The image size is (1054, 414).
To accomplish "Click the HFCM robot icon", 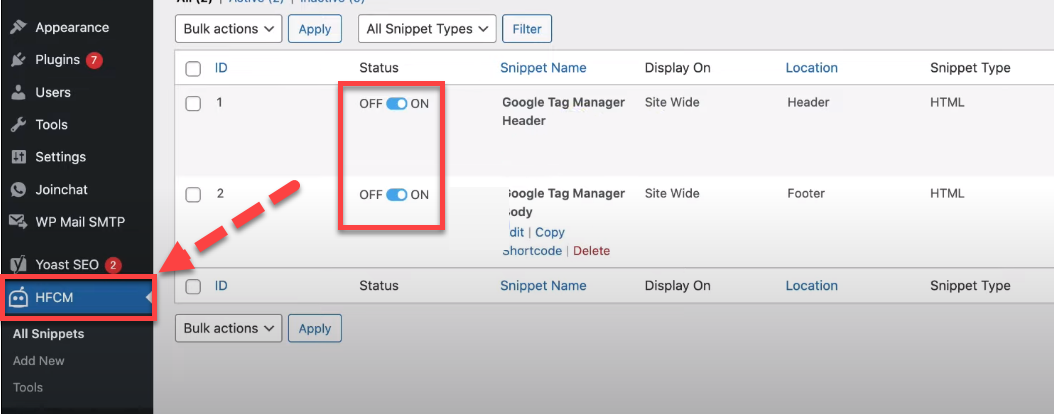I will (x=19, y=298).
